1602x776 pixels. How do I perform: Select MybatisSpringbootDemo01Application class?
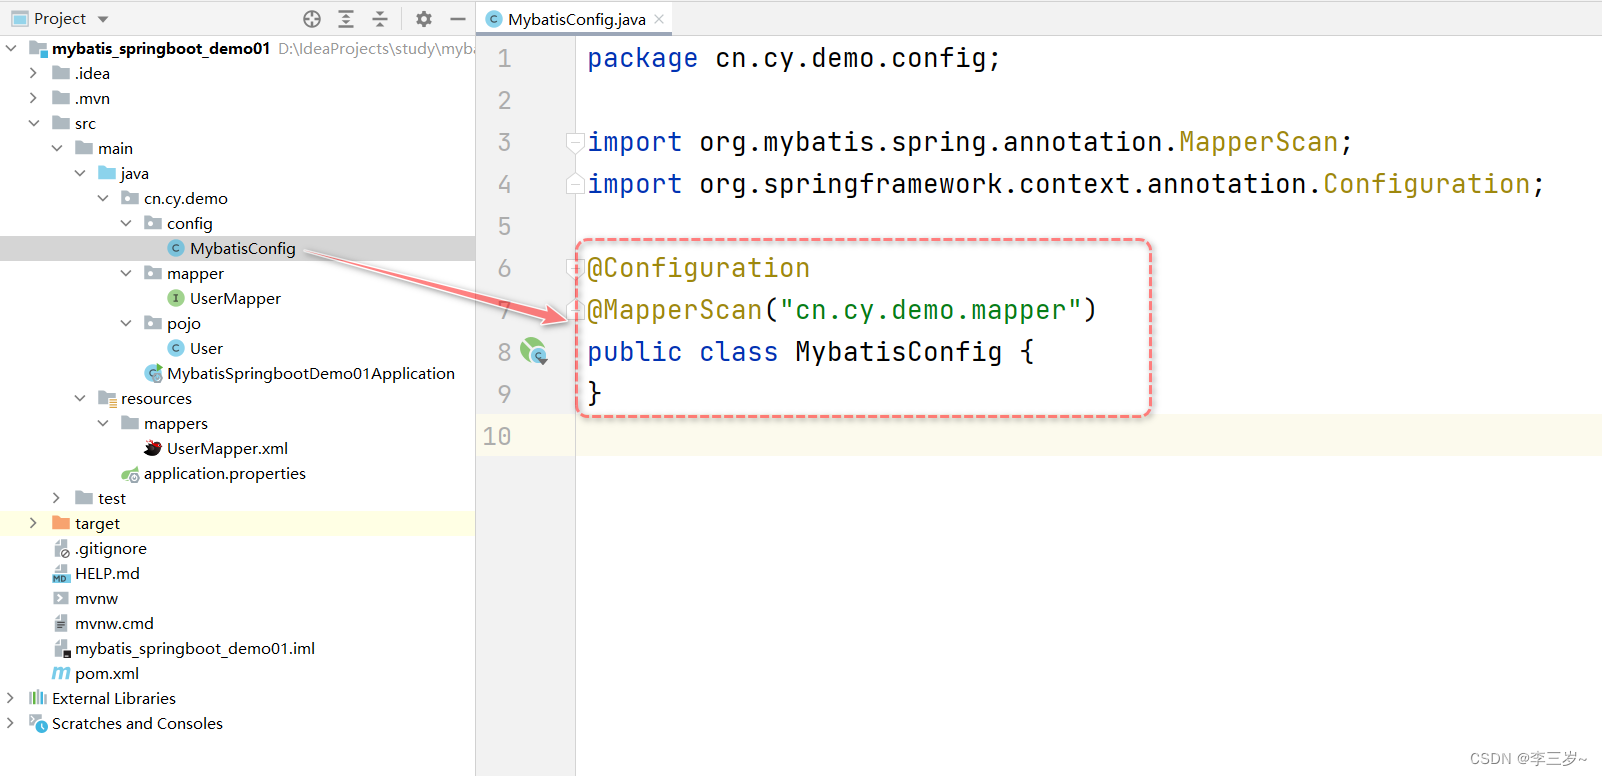311,373
